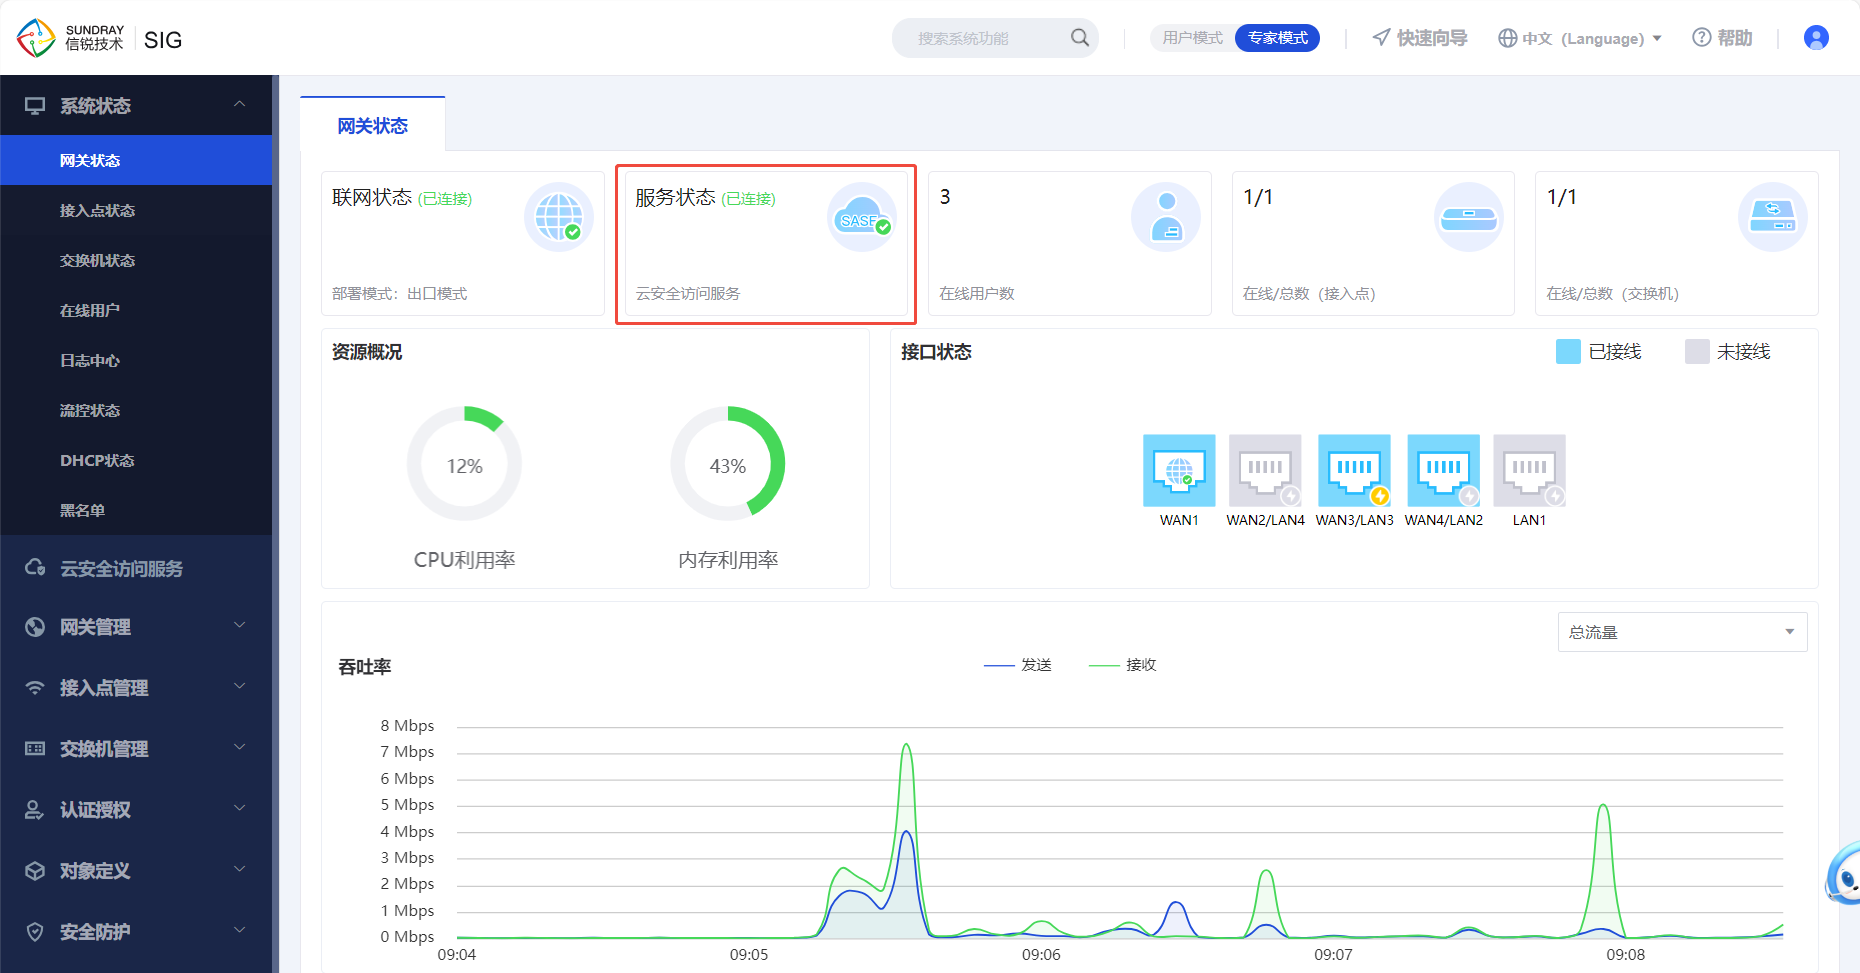Click the 服务状态 card title
Screen dimensions: 1860x973
pos(675,197)
